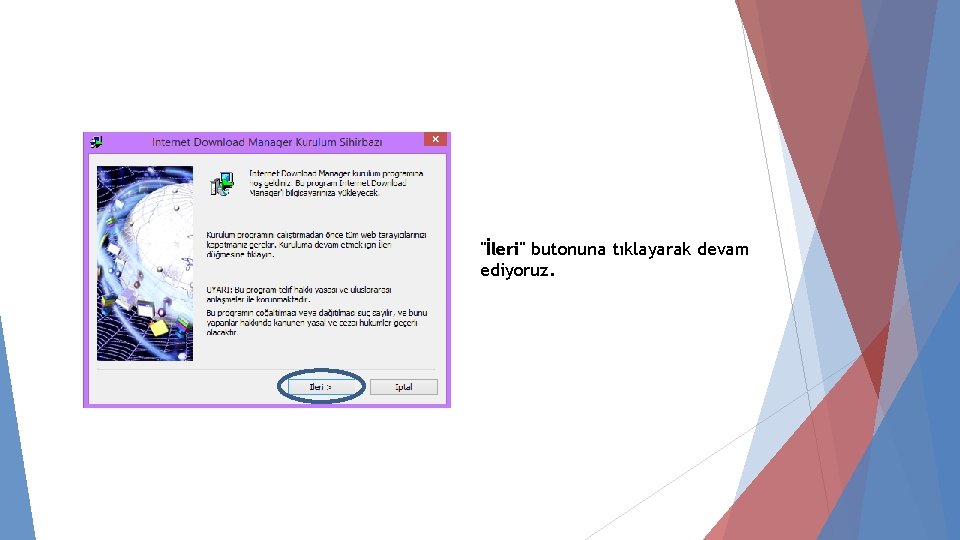Click the İptal button to cancel setup
Screen dimensions: 960x540
point(403,387)
